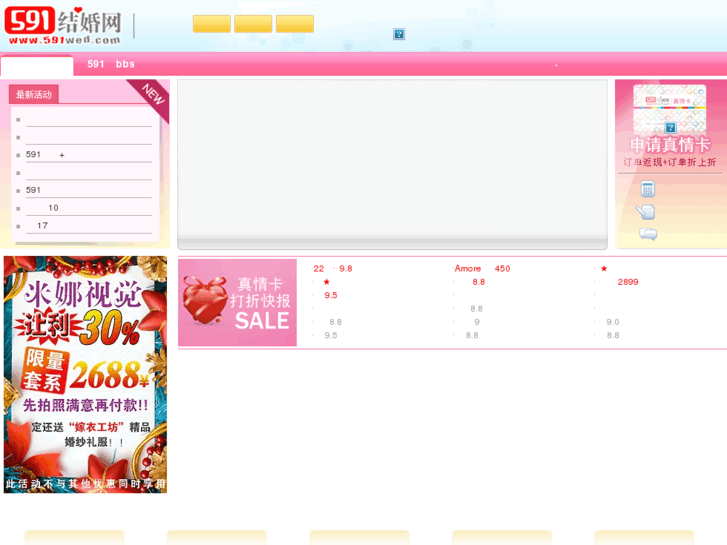Open the 'Amore 450' discount entry
The image size is (727, 545).
pyautogui.click(x=482, y=269)
